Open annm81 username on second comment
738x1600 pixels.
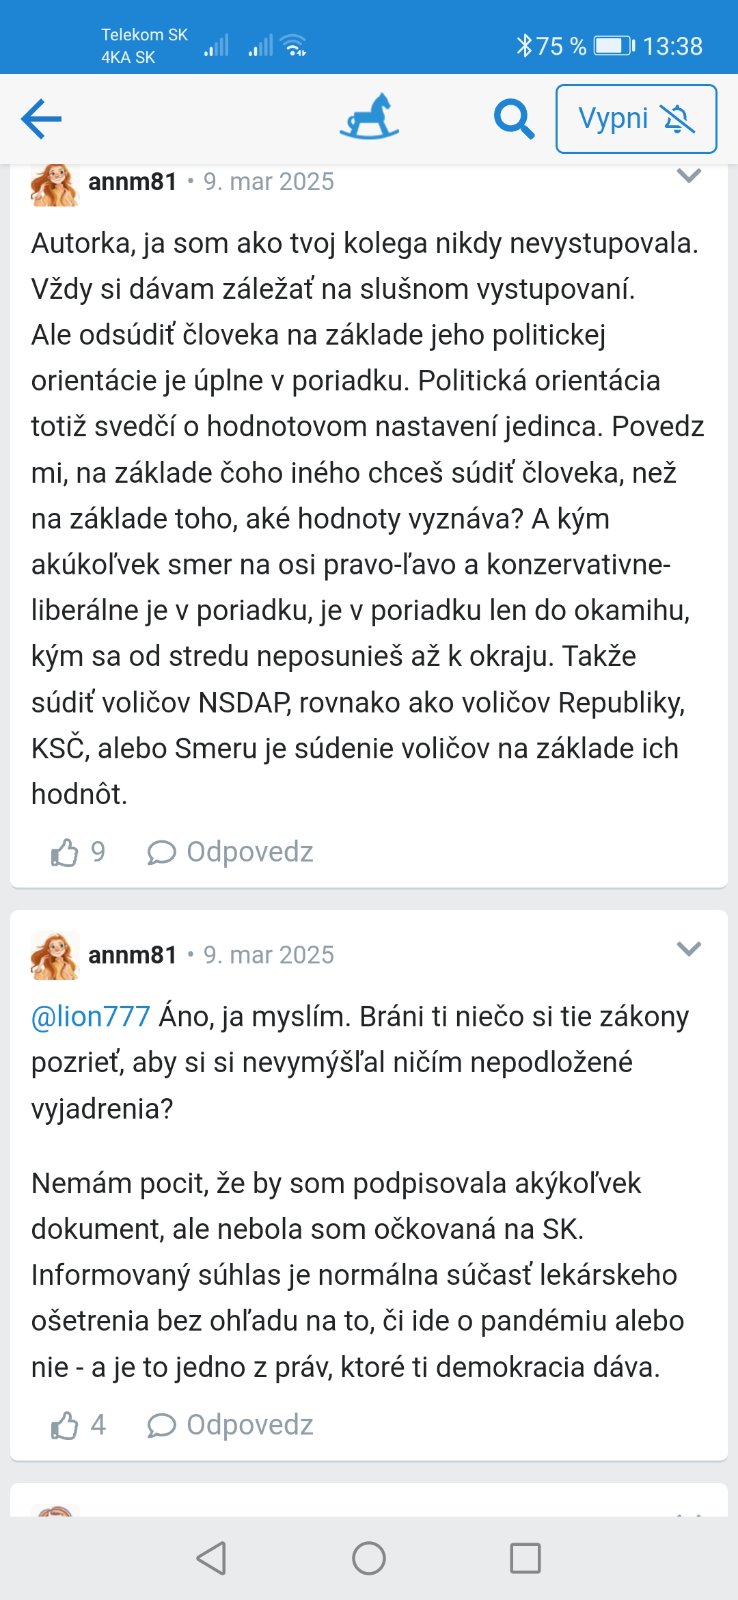coord(132,955)
